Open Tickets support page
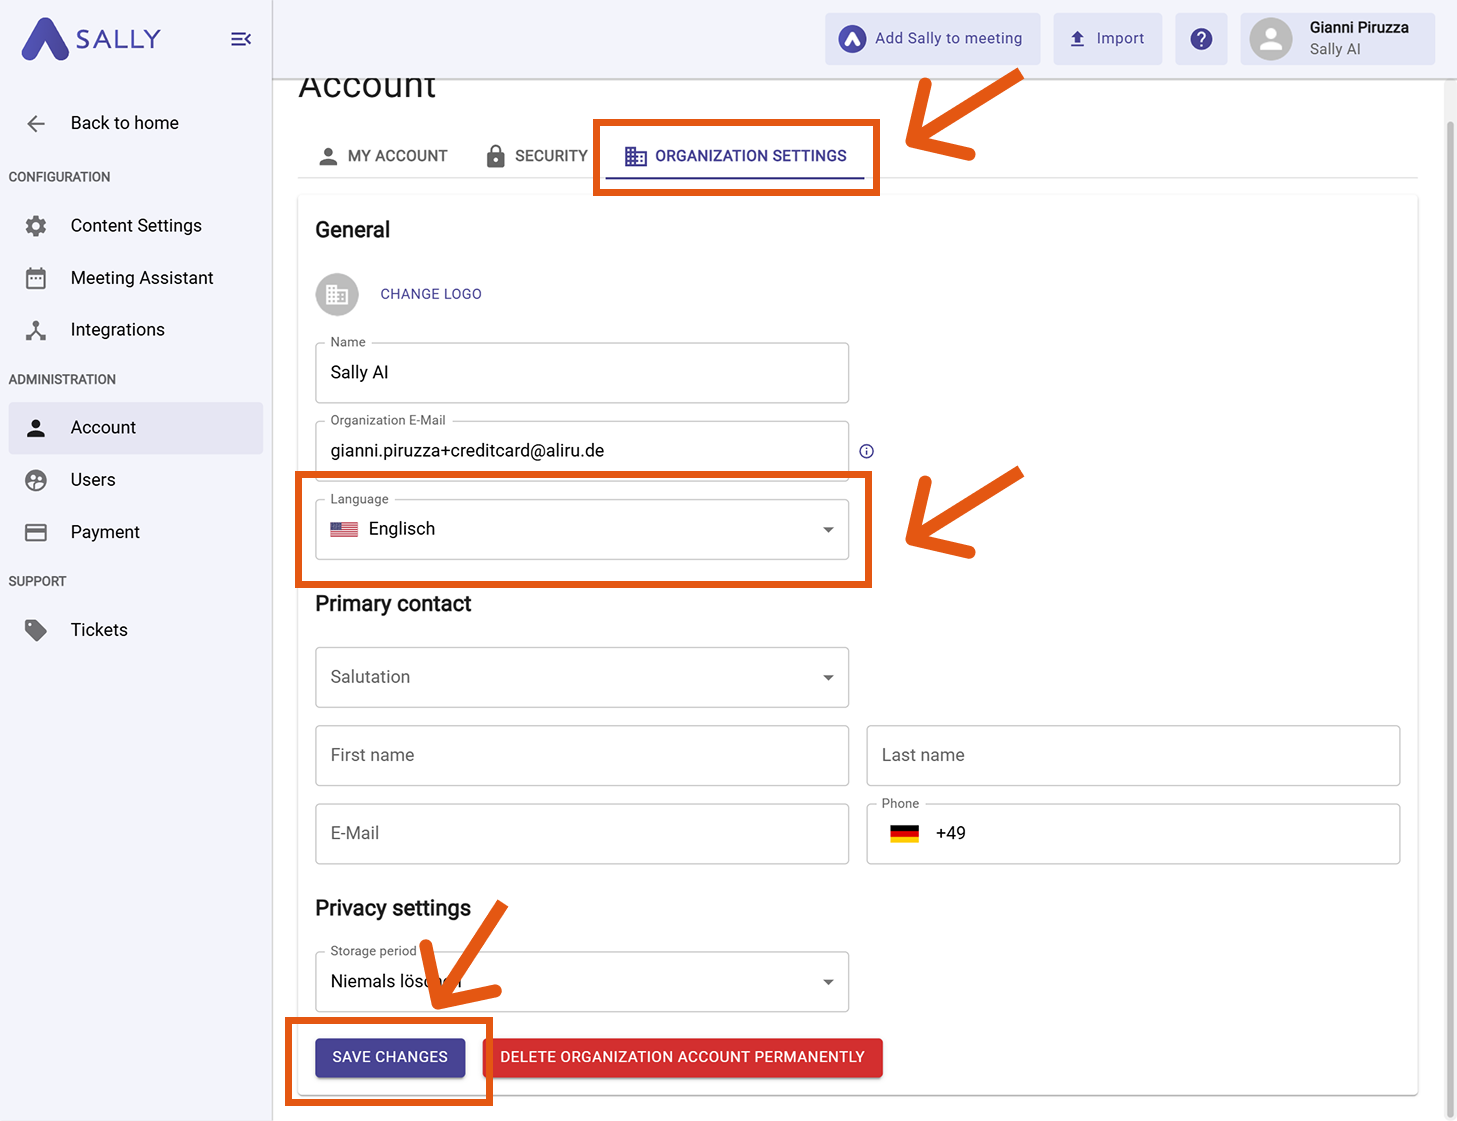Viewport: 1457px width, 1121px height. click(136, 630)
